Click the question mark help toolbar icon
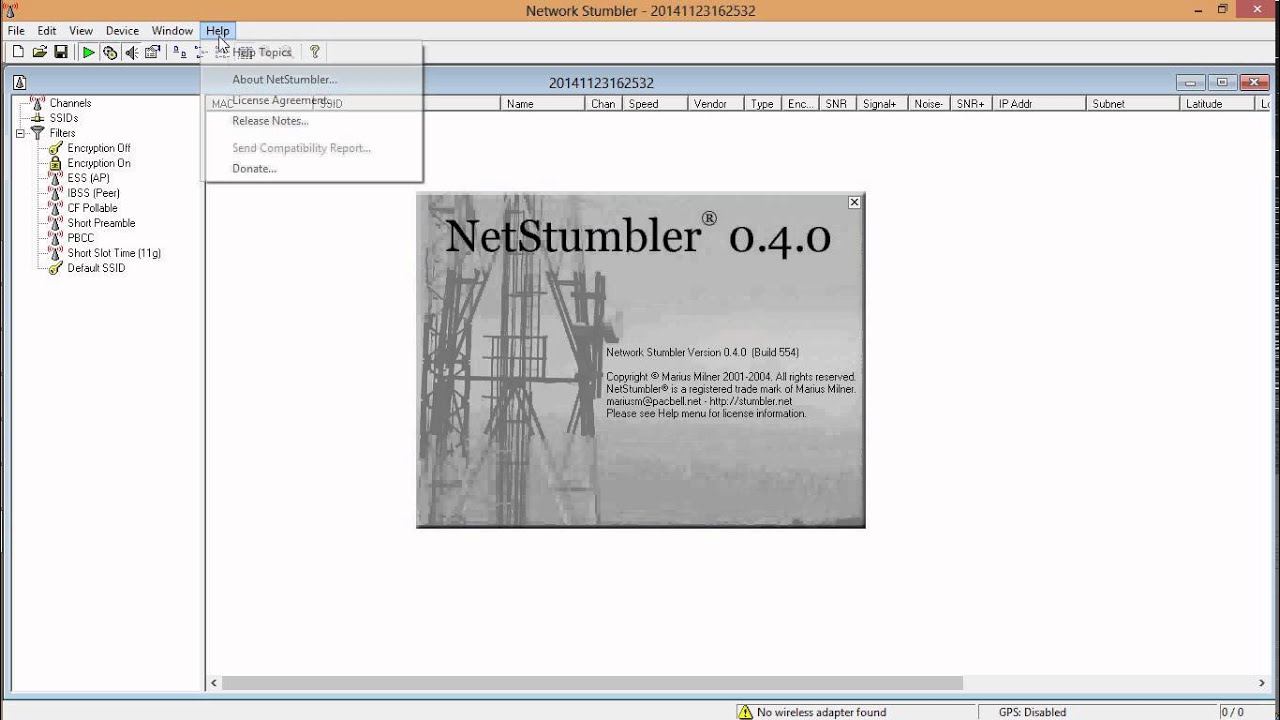The image size is (1280, 720). tap(314, 52)
